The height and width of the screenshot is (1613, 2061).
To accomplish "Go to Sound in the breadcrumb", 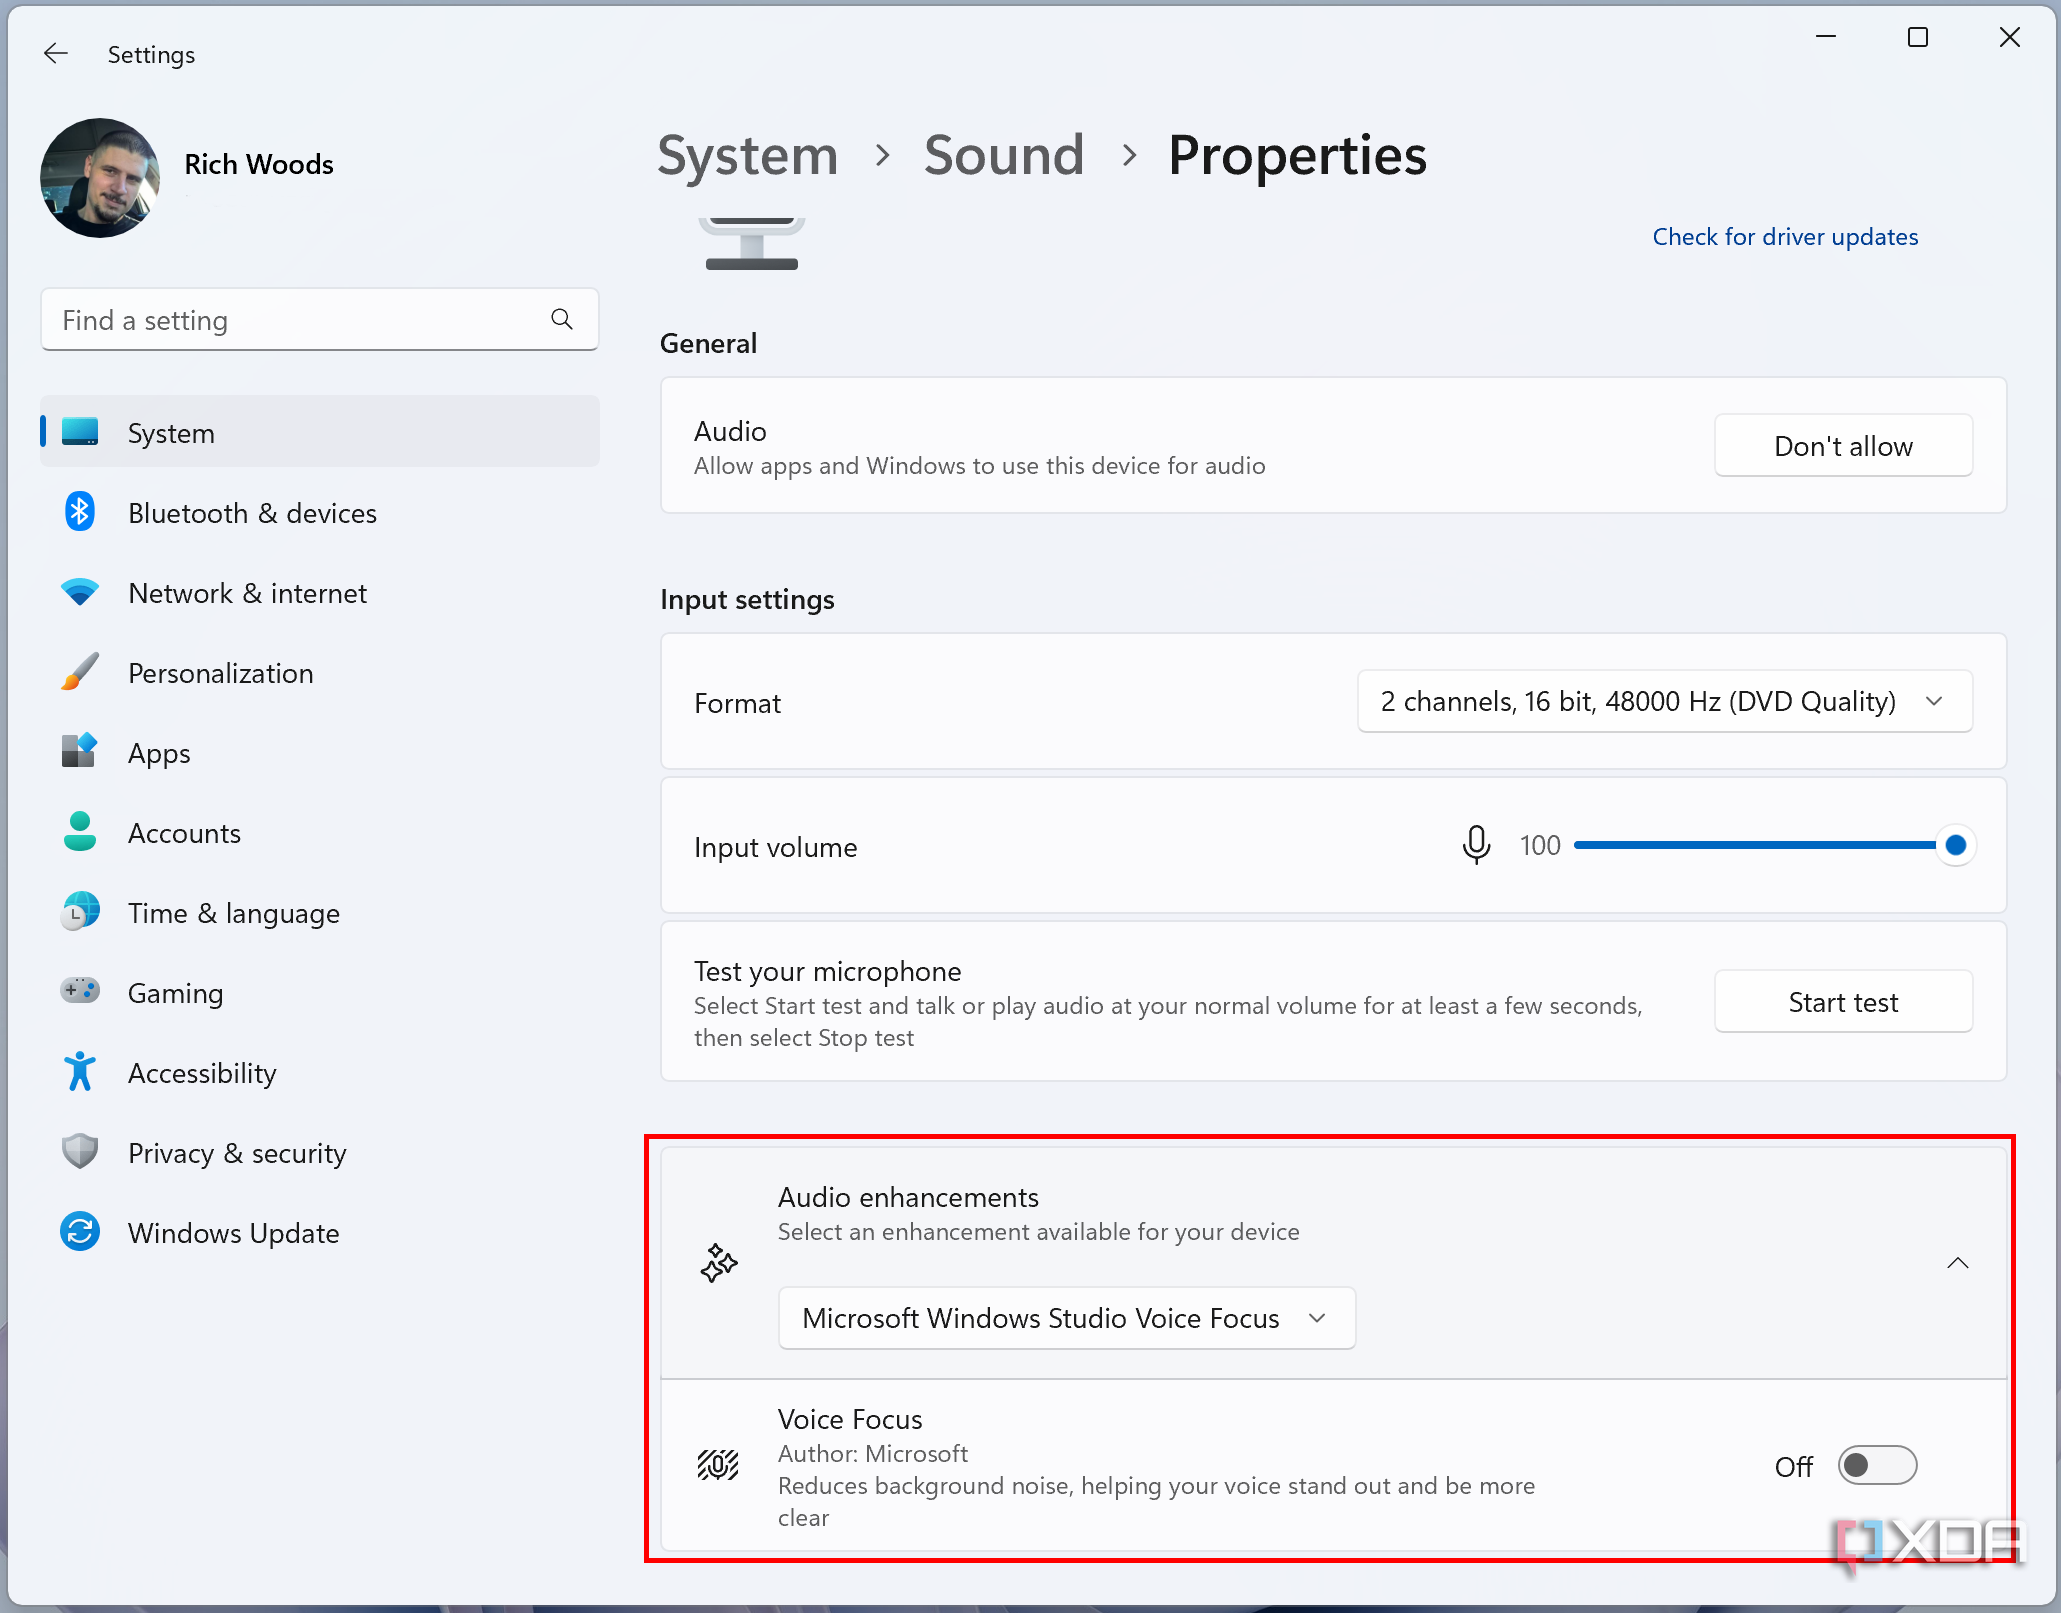I will pos(1004,155).
